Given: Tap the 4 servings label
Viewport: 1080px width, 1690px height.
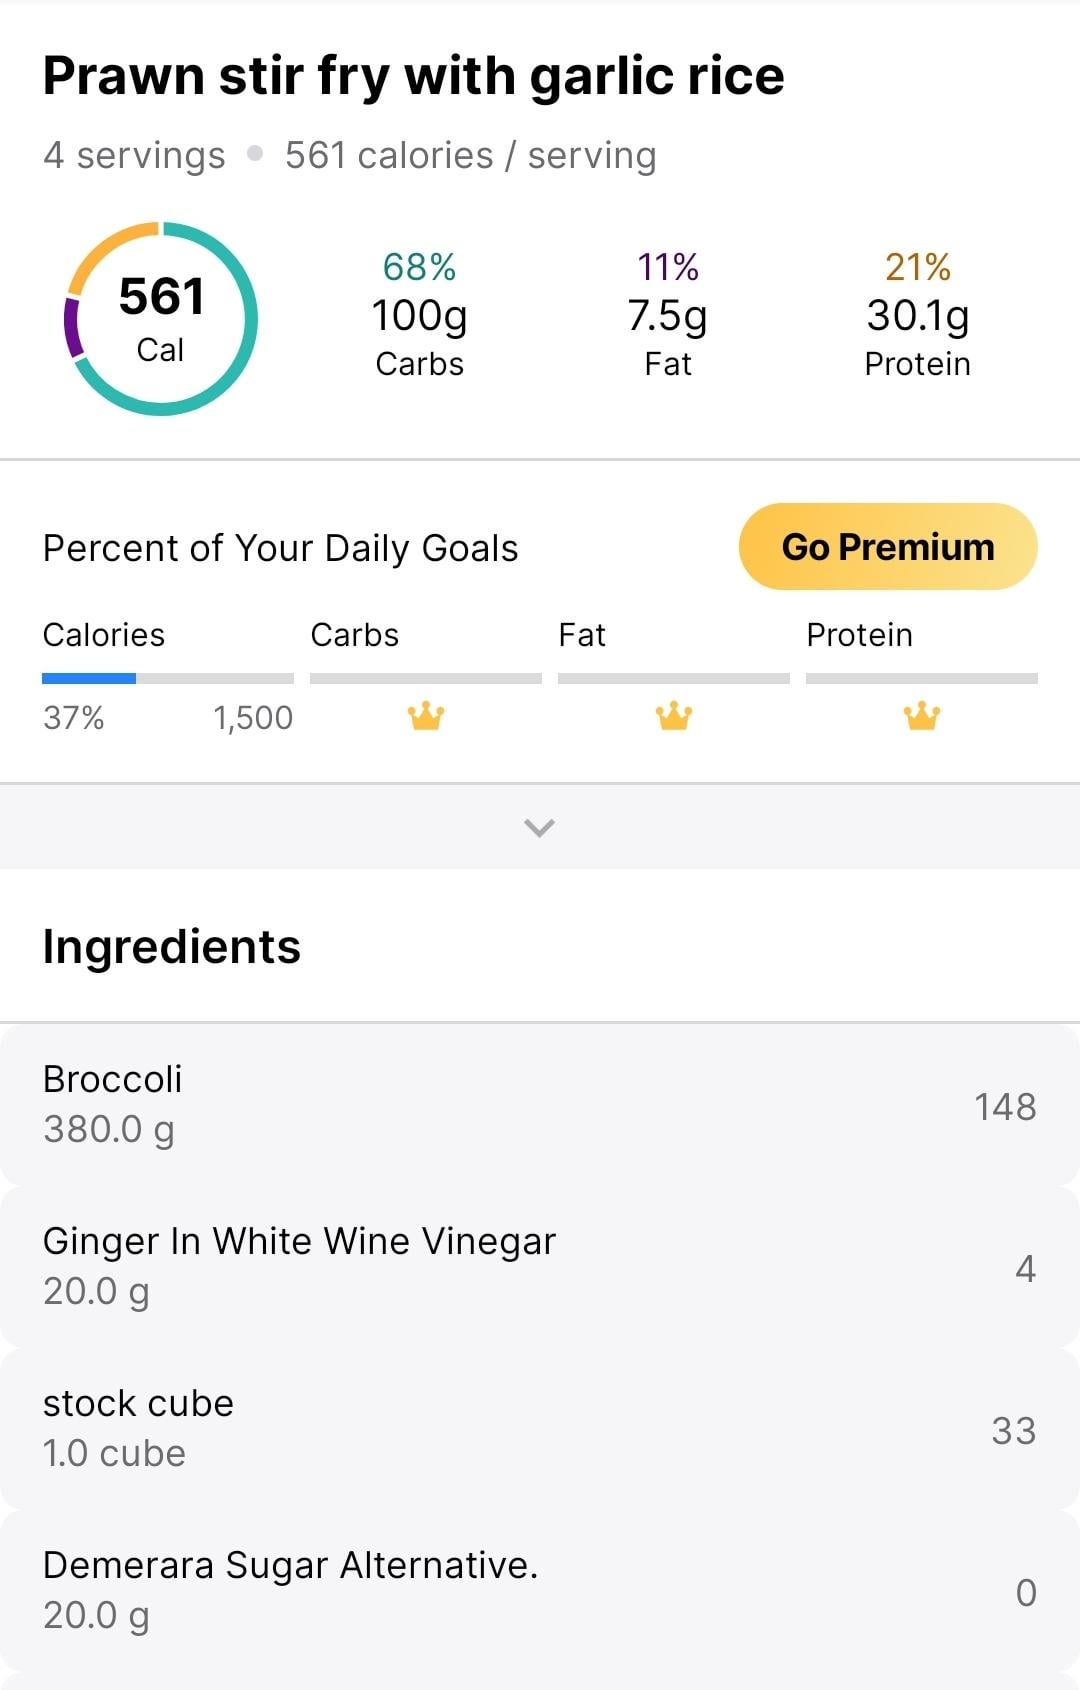Looking at the screenshot, I should coord(134,156).
